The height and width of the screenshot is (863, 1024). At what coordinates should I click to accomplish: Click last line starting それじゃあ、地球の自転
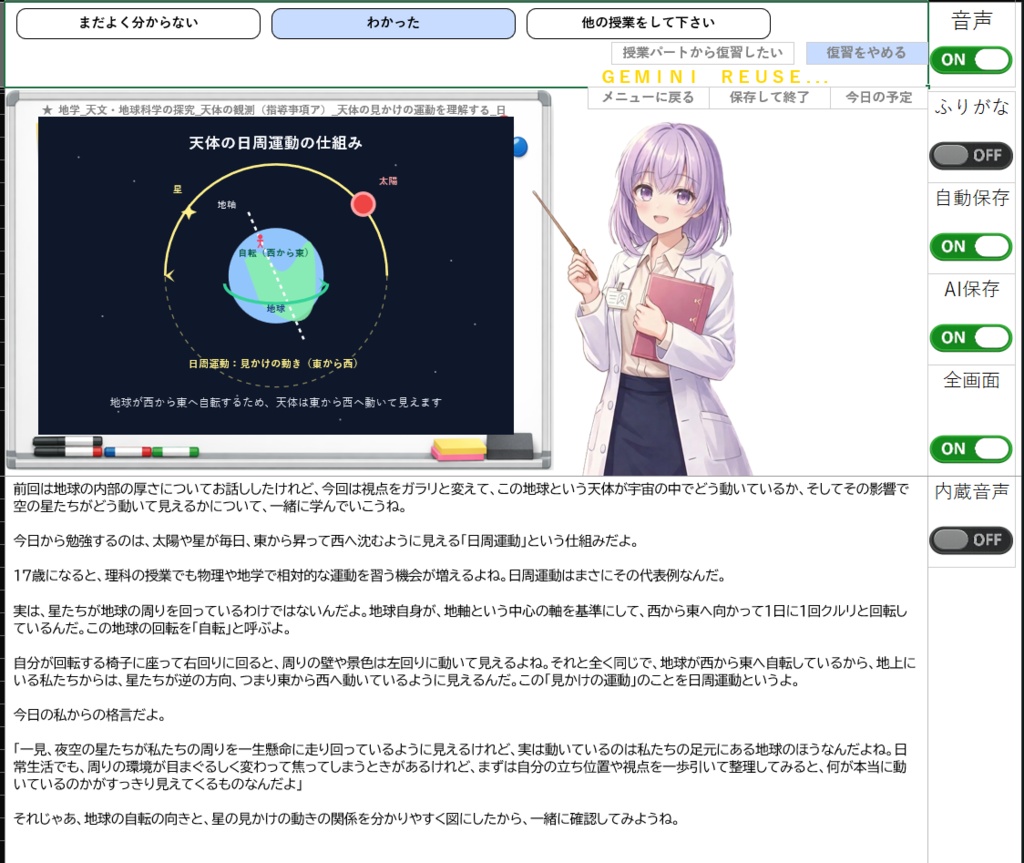[x=346, y=819]
